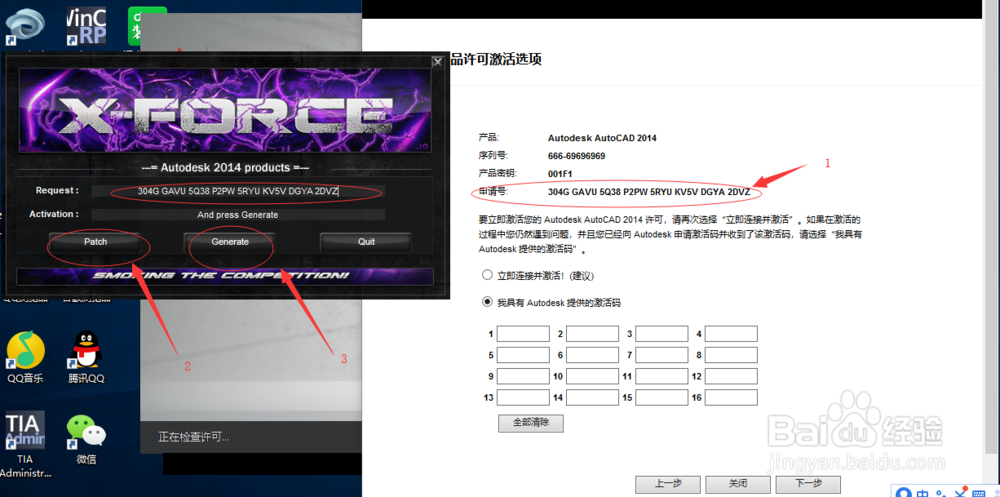
Task: Click the 全部清除 clear-all button
Action: [531, 423]
